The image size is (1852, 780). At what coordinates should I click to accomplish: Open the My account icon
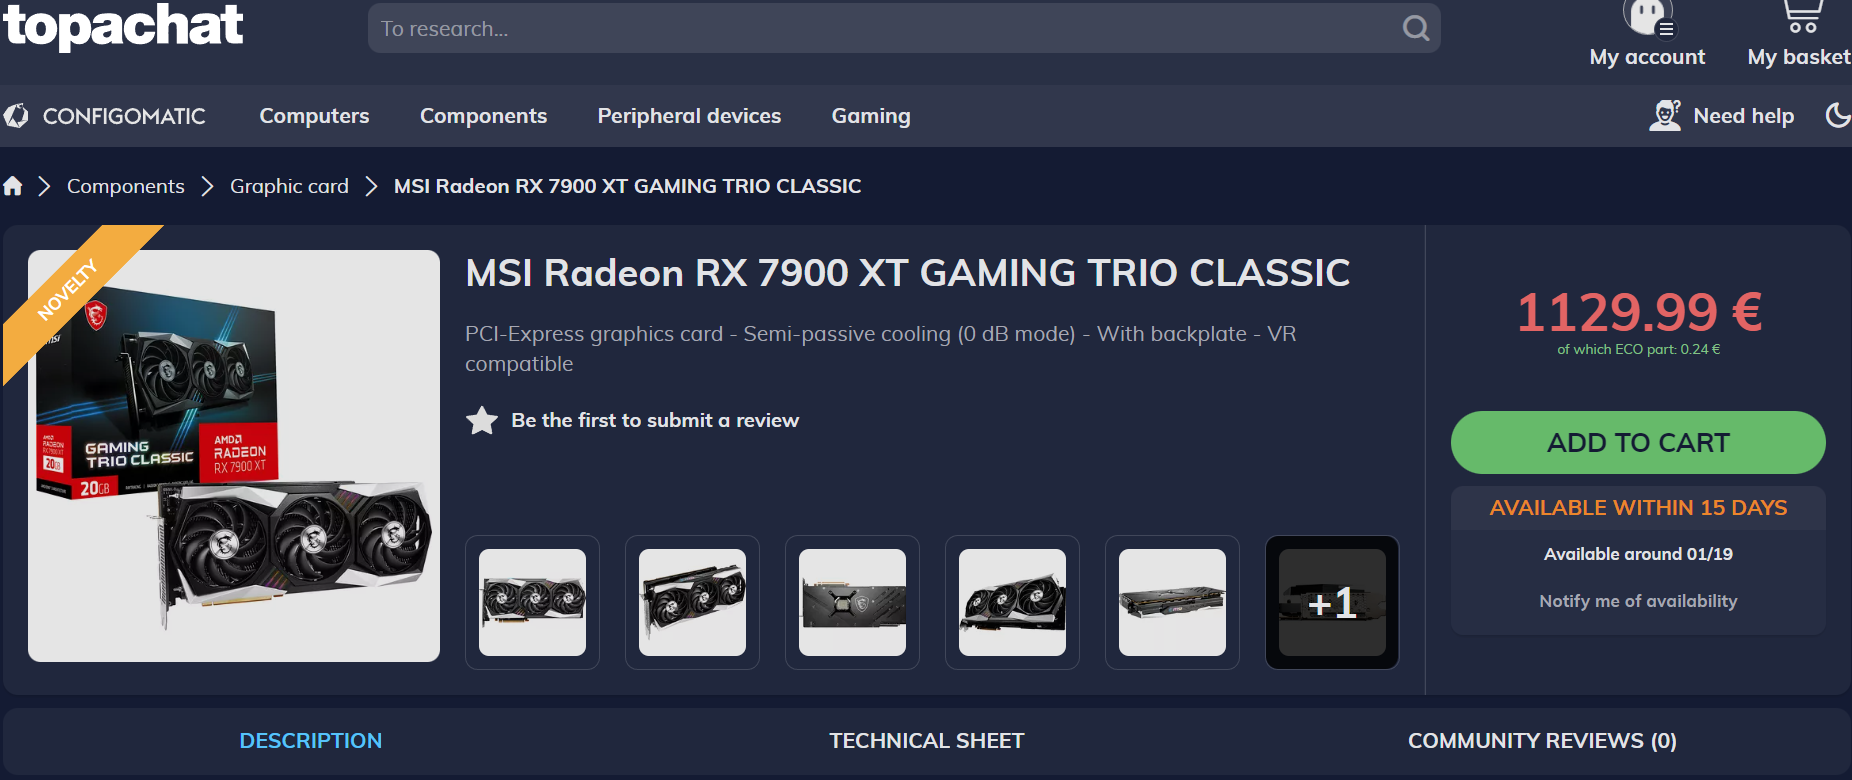tap(1647, 16)
